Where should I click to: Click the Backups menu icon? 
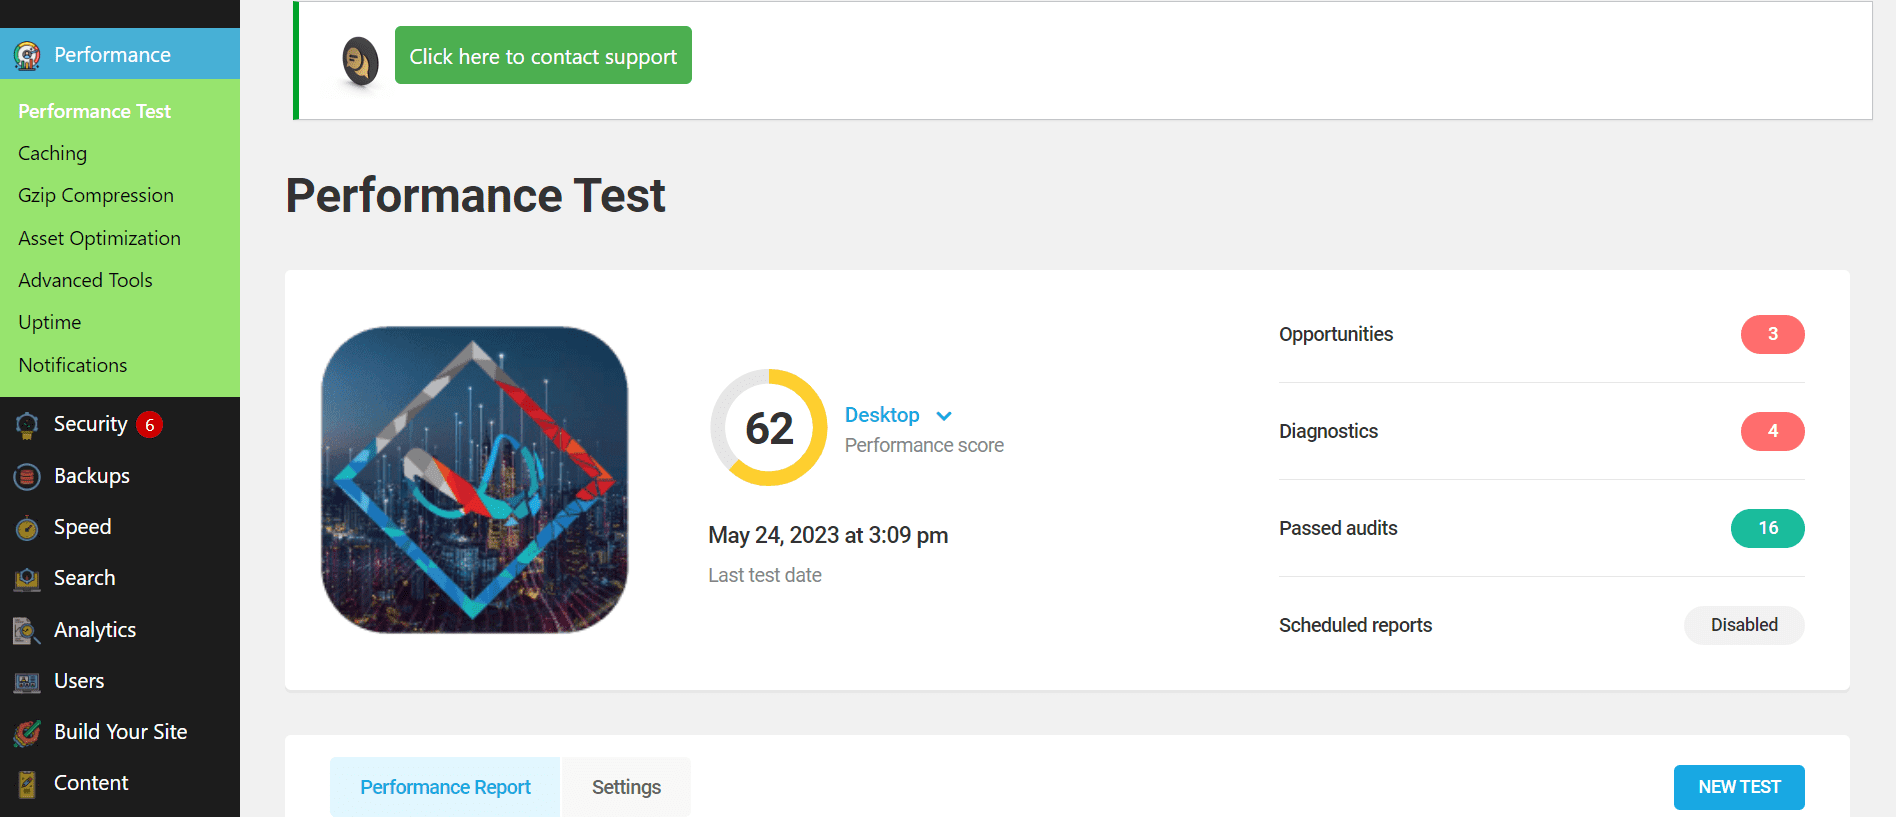(27, 477)
